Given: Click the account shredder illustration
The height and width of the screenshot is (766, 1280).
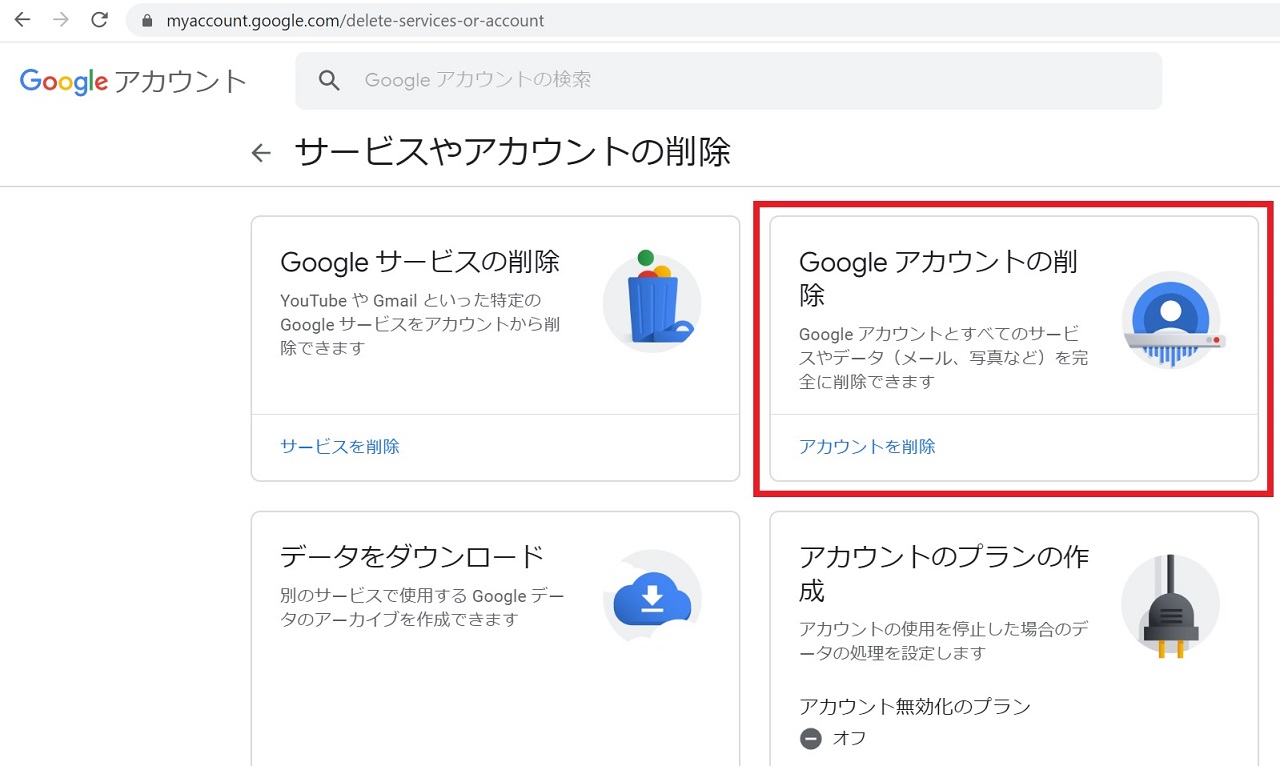Looking at the screenshot, I should [1171, 321].
